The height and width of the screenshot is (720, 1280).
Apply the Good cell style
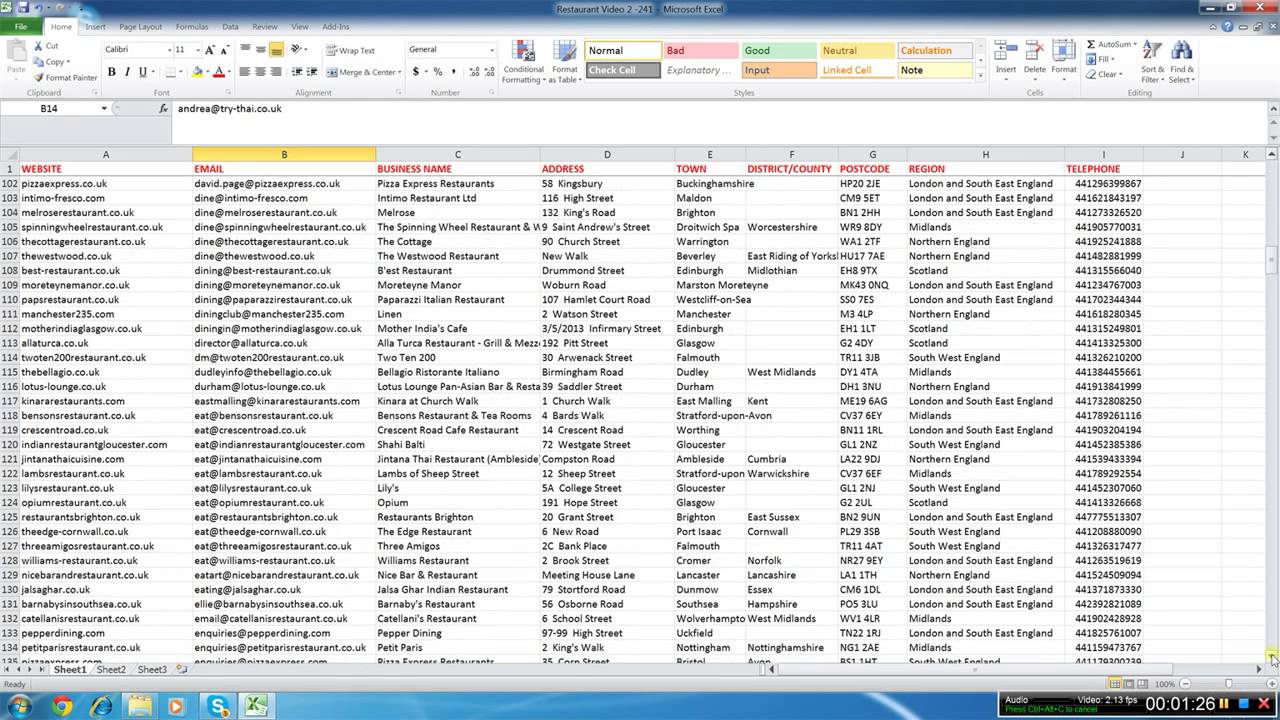(779, 50)
